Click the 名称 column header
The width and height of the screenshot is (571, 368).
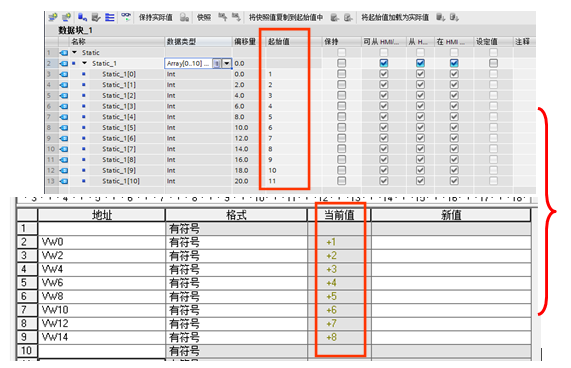coord(117,42)
